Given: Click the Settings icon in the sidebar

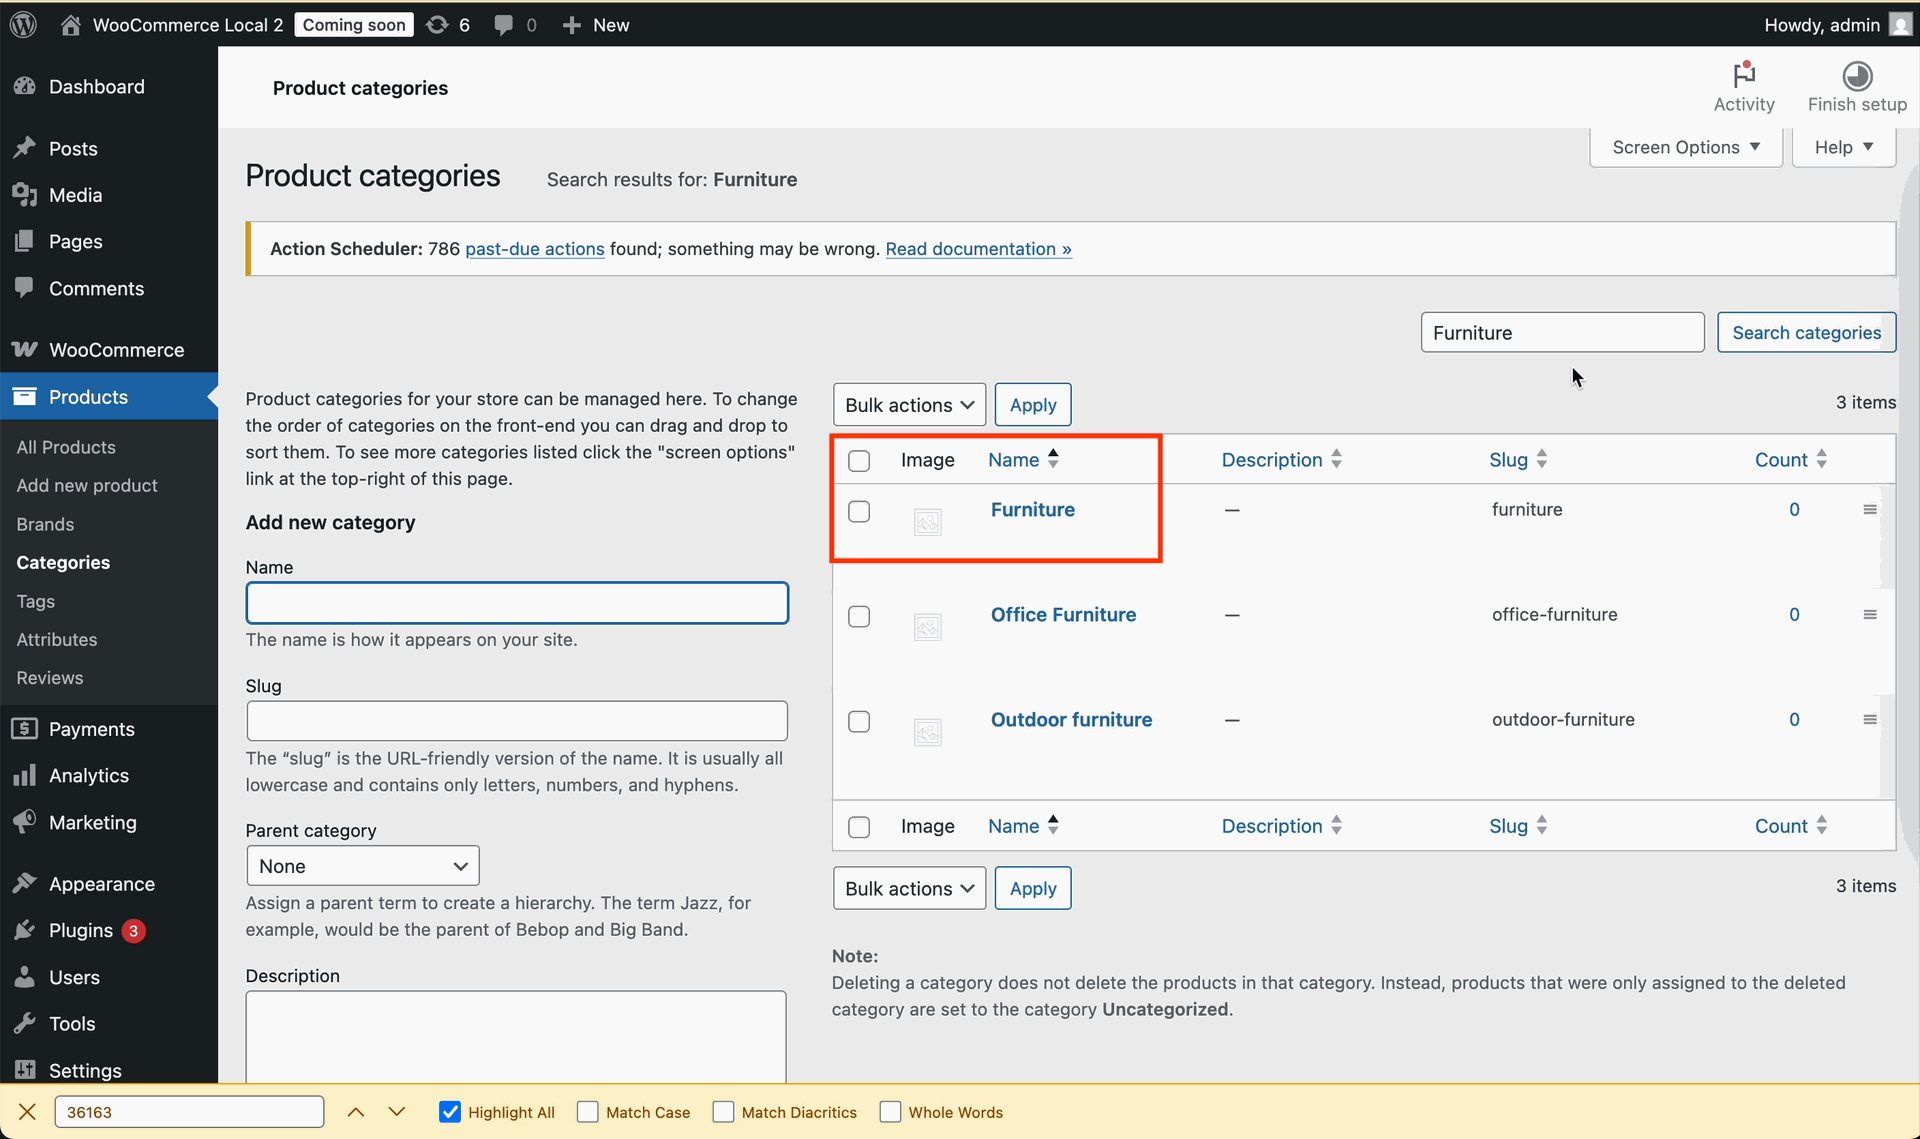Looking at the screenshot, I should (25, 1070).
